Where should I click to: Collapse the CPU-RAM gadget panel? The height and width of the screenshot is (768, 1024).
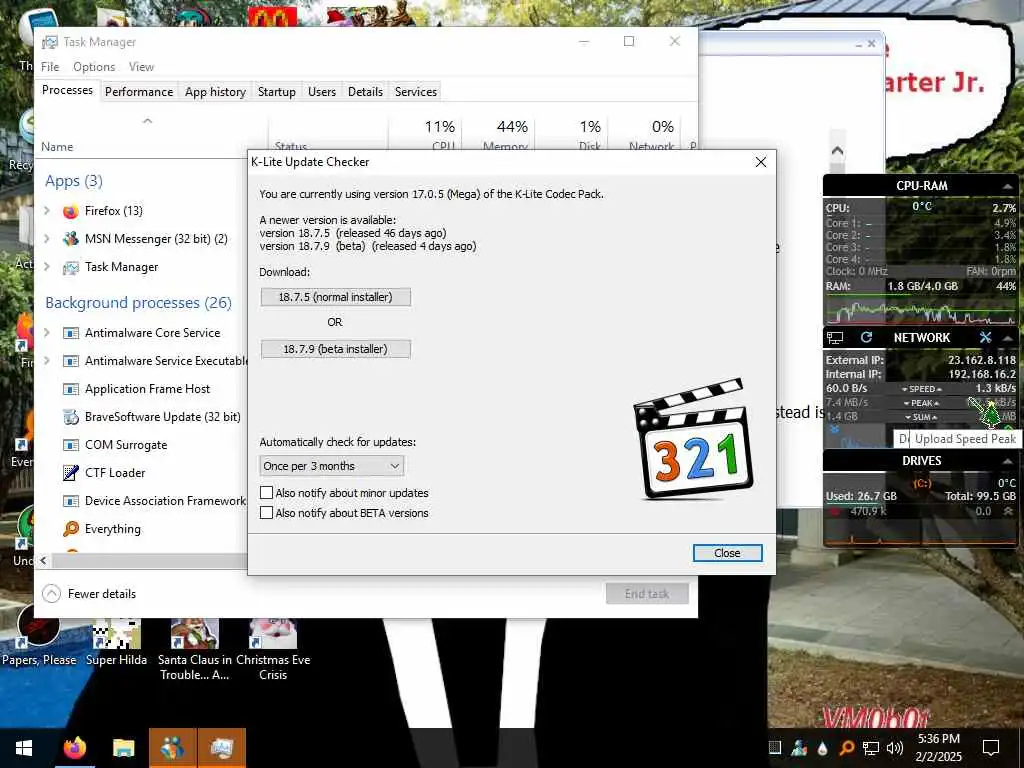click(x=1008, y=186)
